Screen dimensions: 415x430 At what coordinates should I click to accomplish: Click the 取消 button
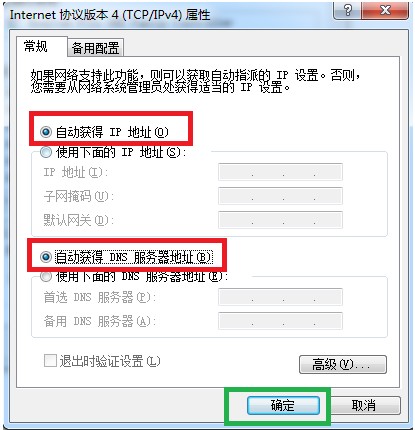point(363,405)
